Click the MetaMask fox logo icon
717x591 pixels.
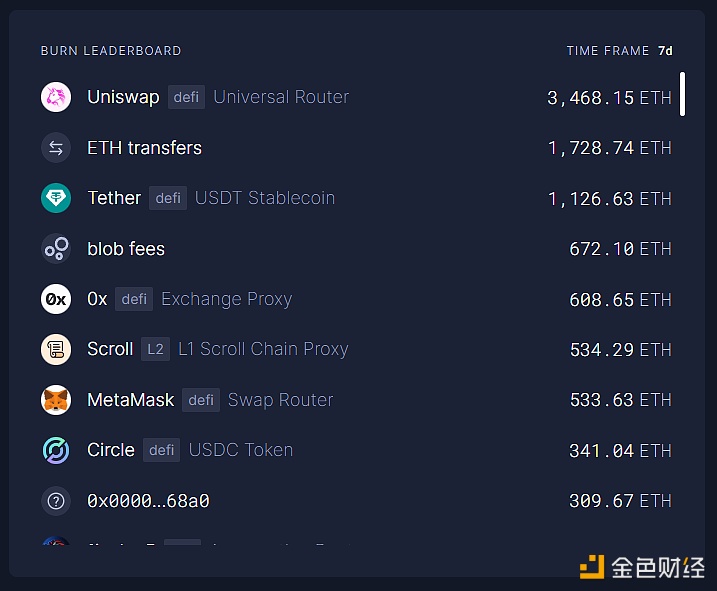pos(56,400)
